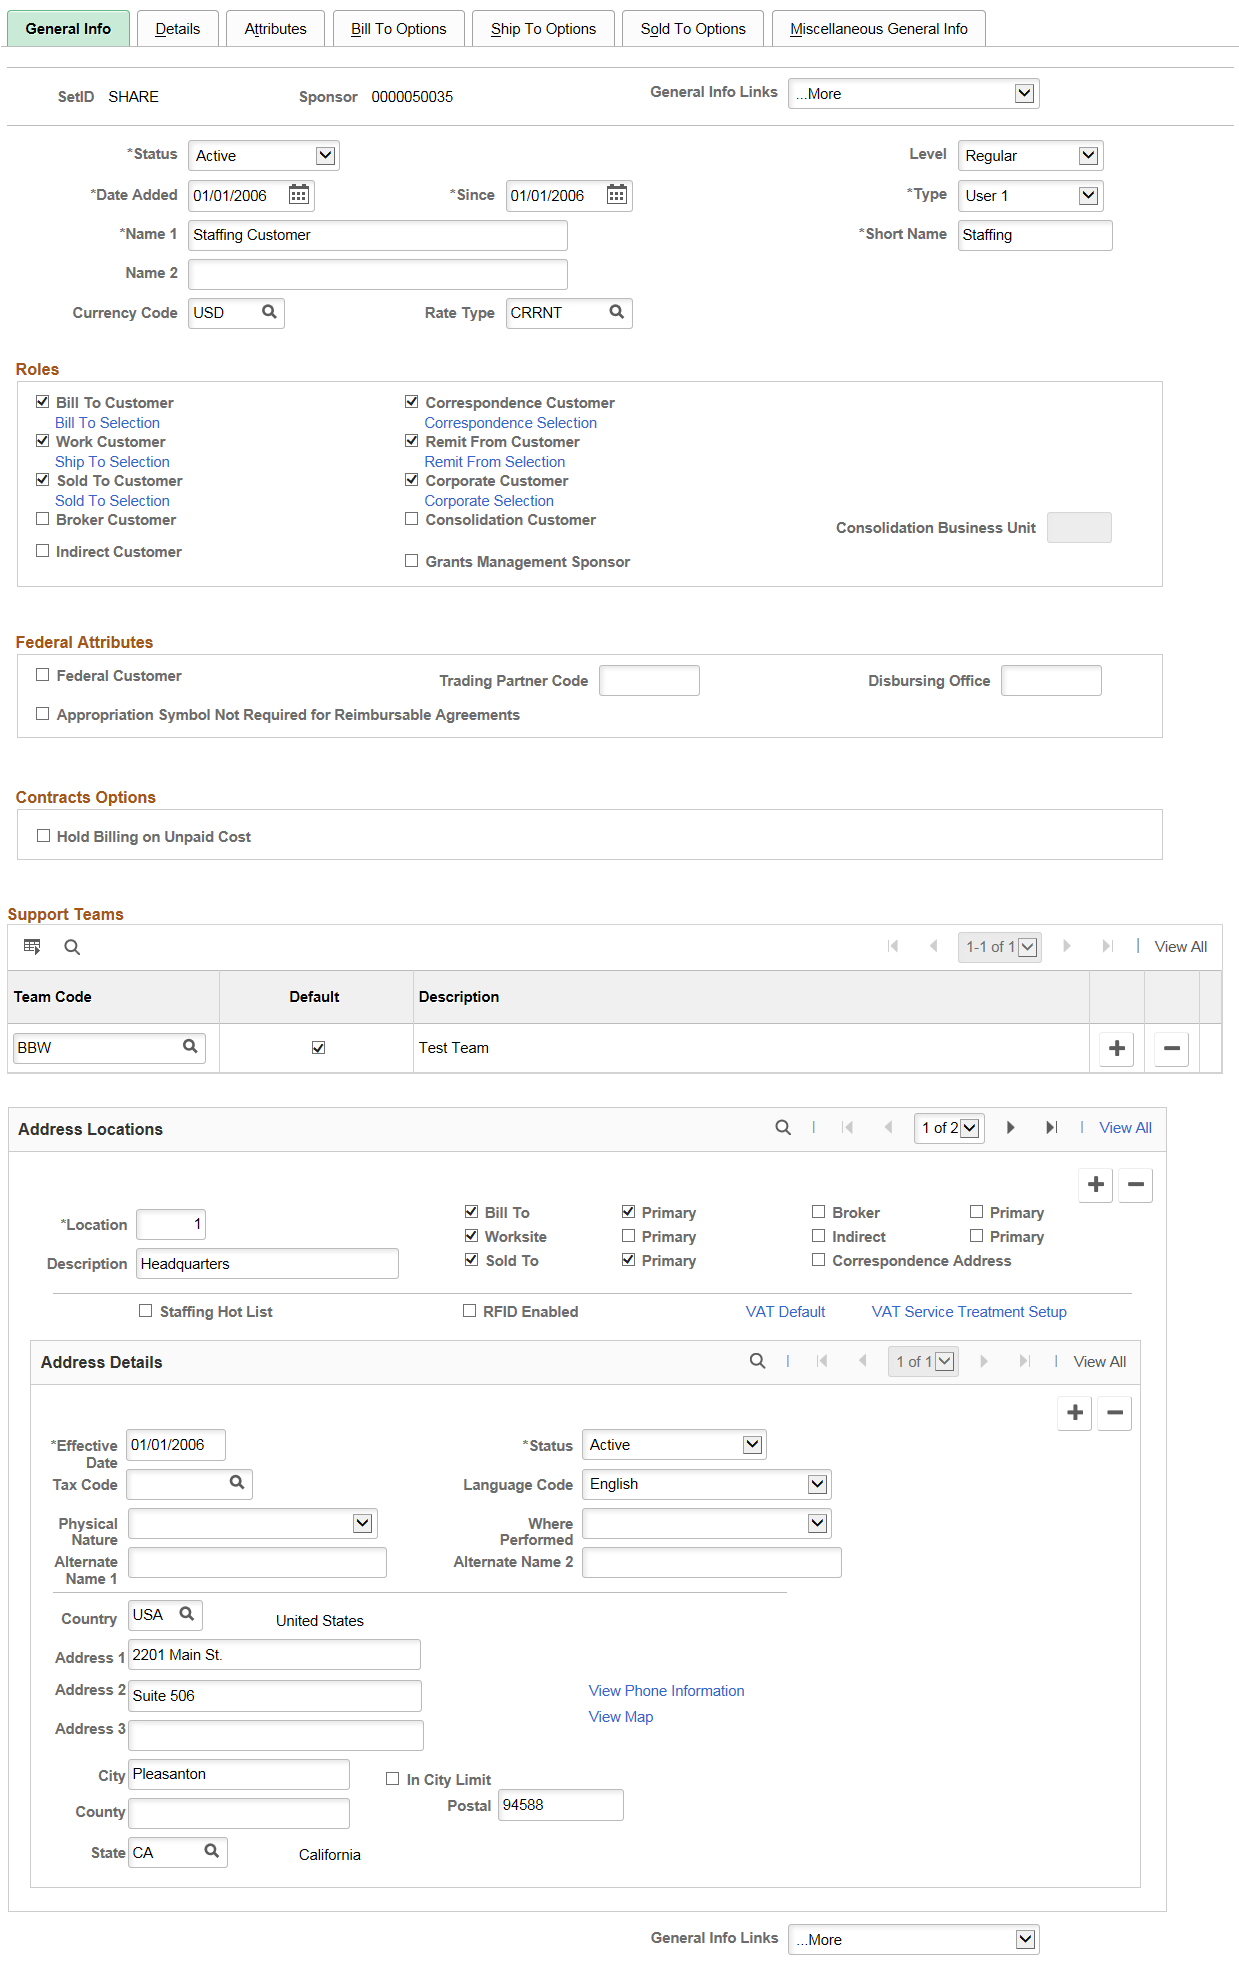Image resolution: width=1239 pixels, height=1963 pixels.
Task: Go to previous Address Locations row
Action: coord(888,1127)
